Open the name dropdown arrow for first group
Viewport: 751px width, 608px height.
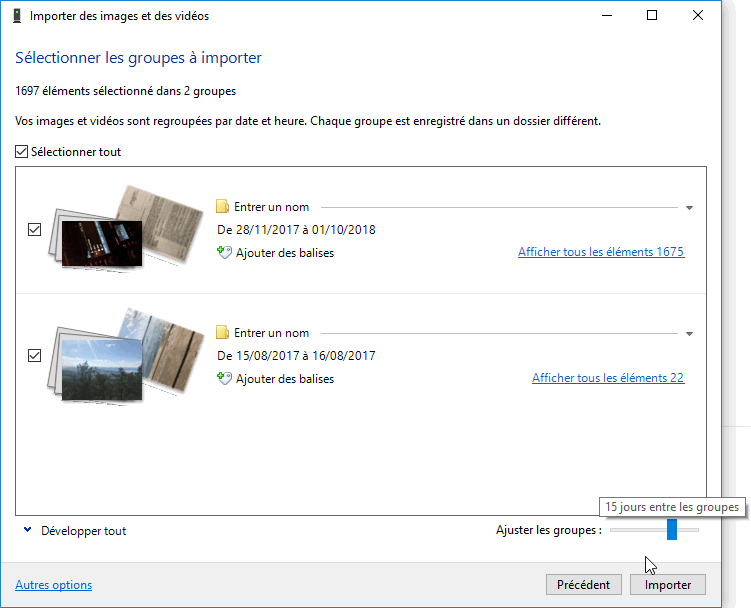click(689, 208)
